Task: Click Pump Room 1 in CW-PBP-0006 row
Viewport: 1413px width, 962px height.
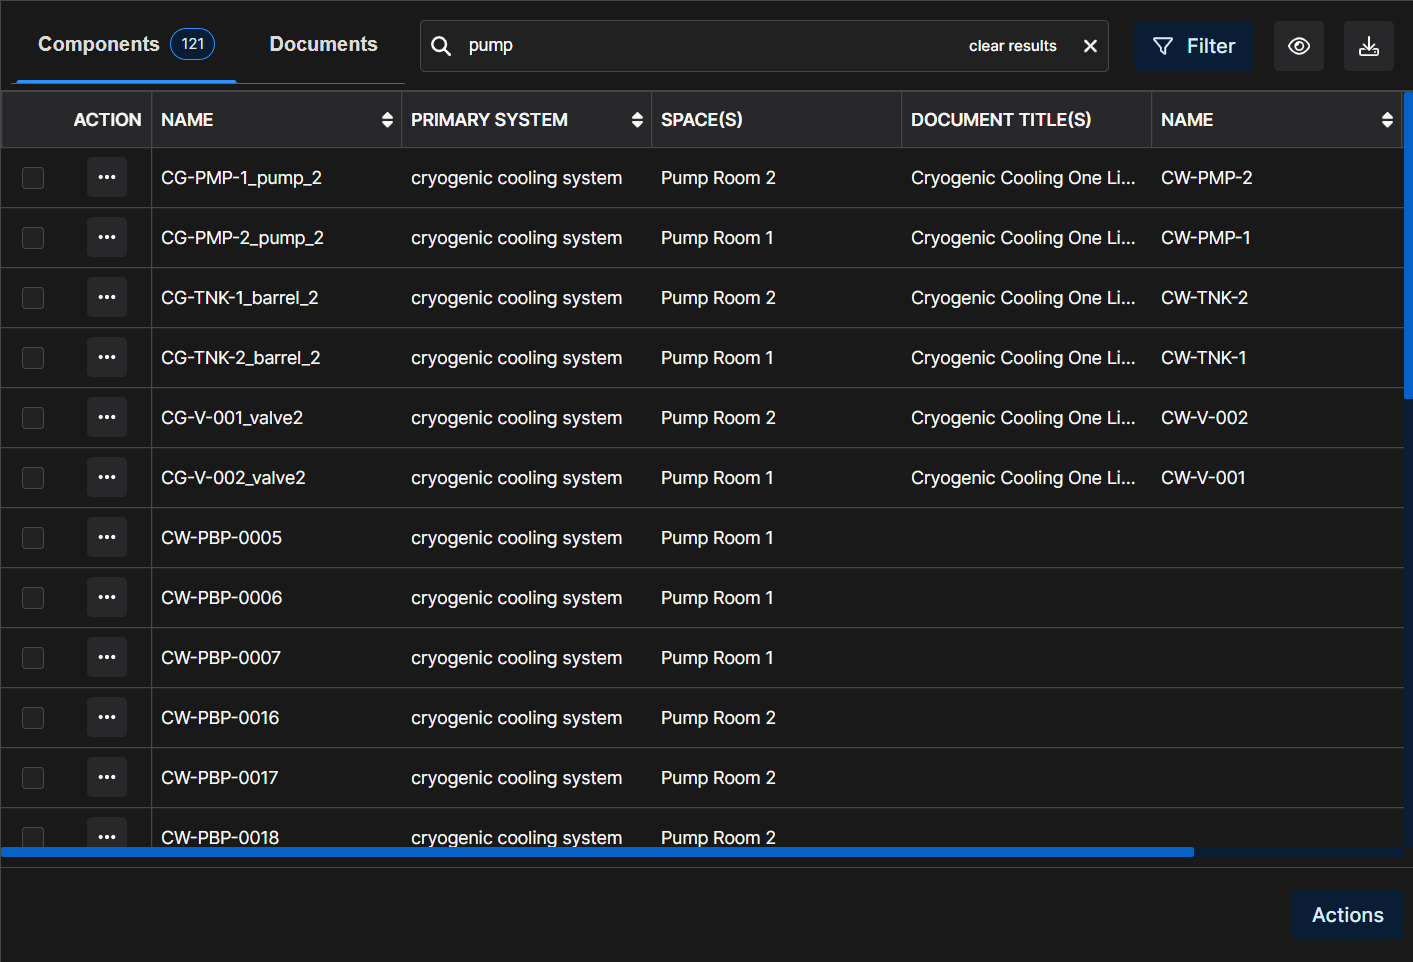Action: click(717, 598)
